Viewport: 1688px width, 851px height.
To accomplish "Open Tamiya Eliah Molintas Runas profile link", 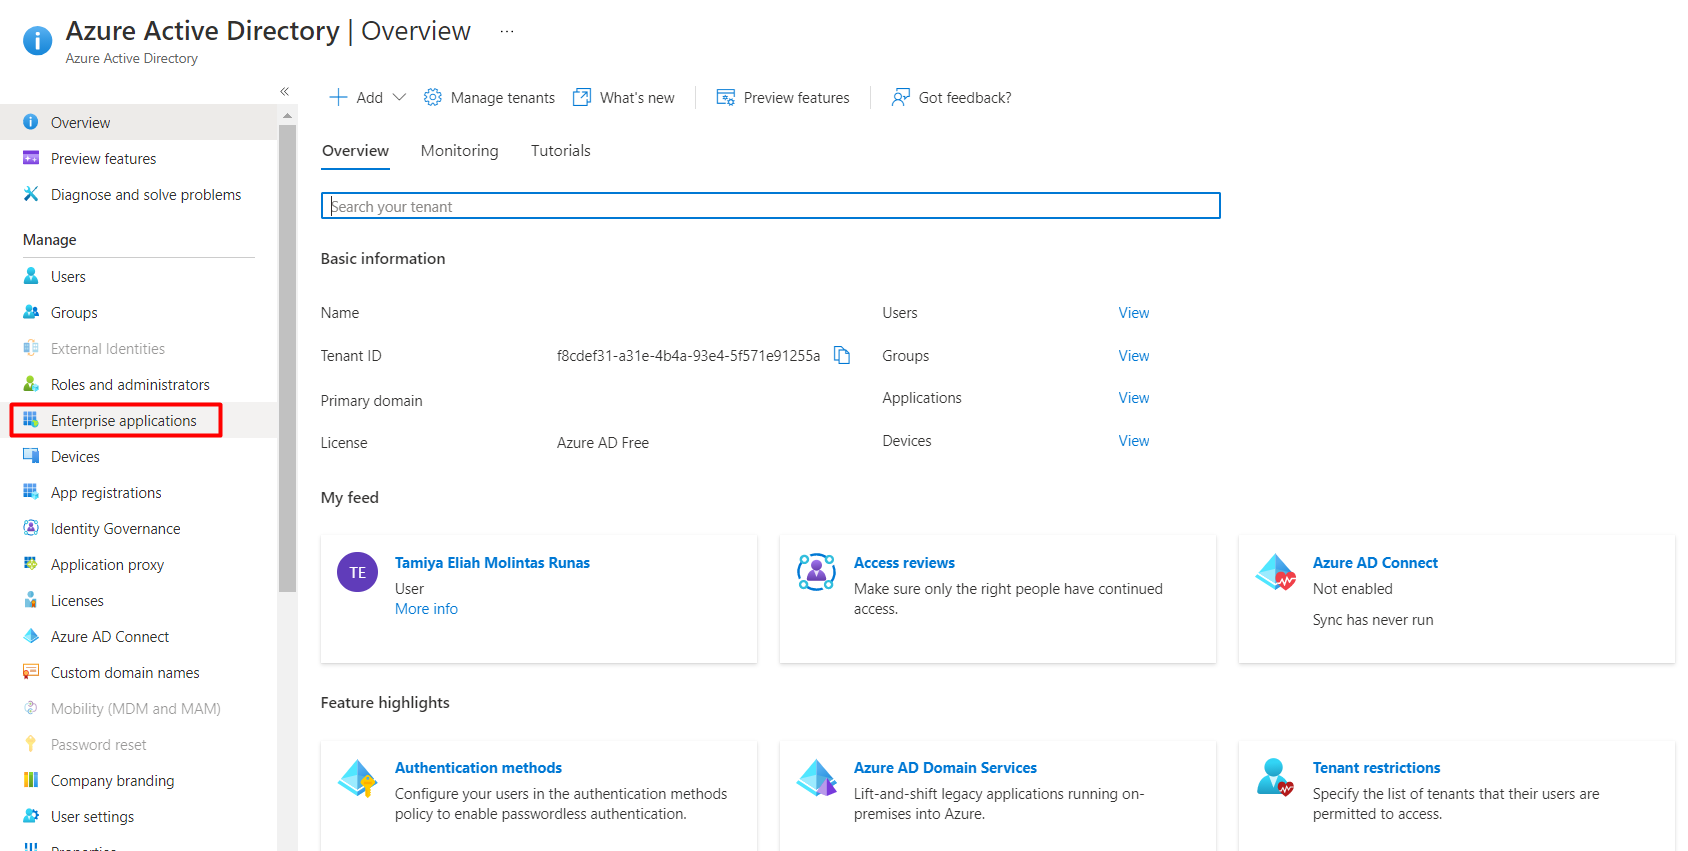I will 492,563.
